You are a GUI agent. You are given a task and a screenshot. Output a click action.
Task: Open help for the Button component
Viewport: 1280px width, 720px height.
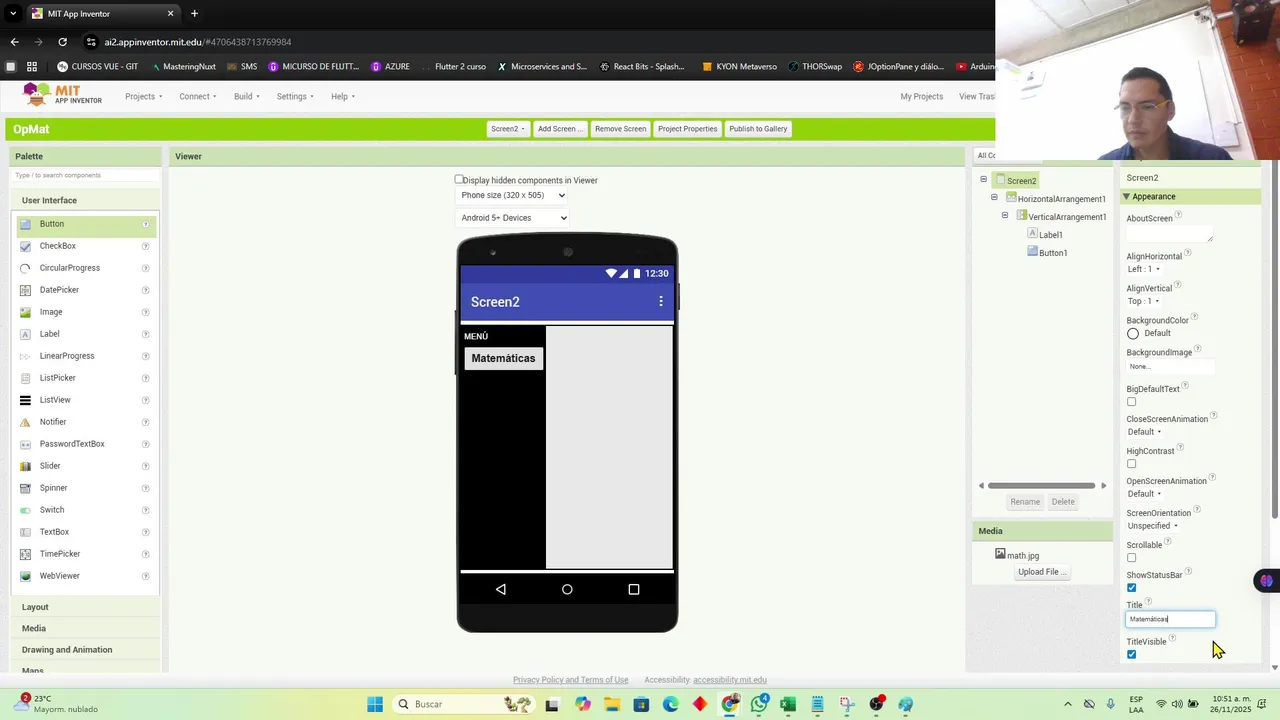coord(146,224)
